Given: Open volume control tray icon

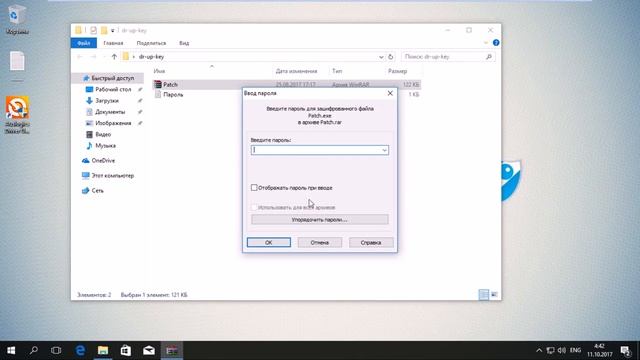Looking at the screenshot, I should pos(562,350).
